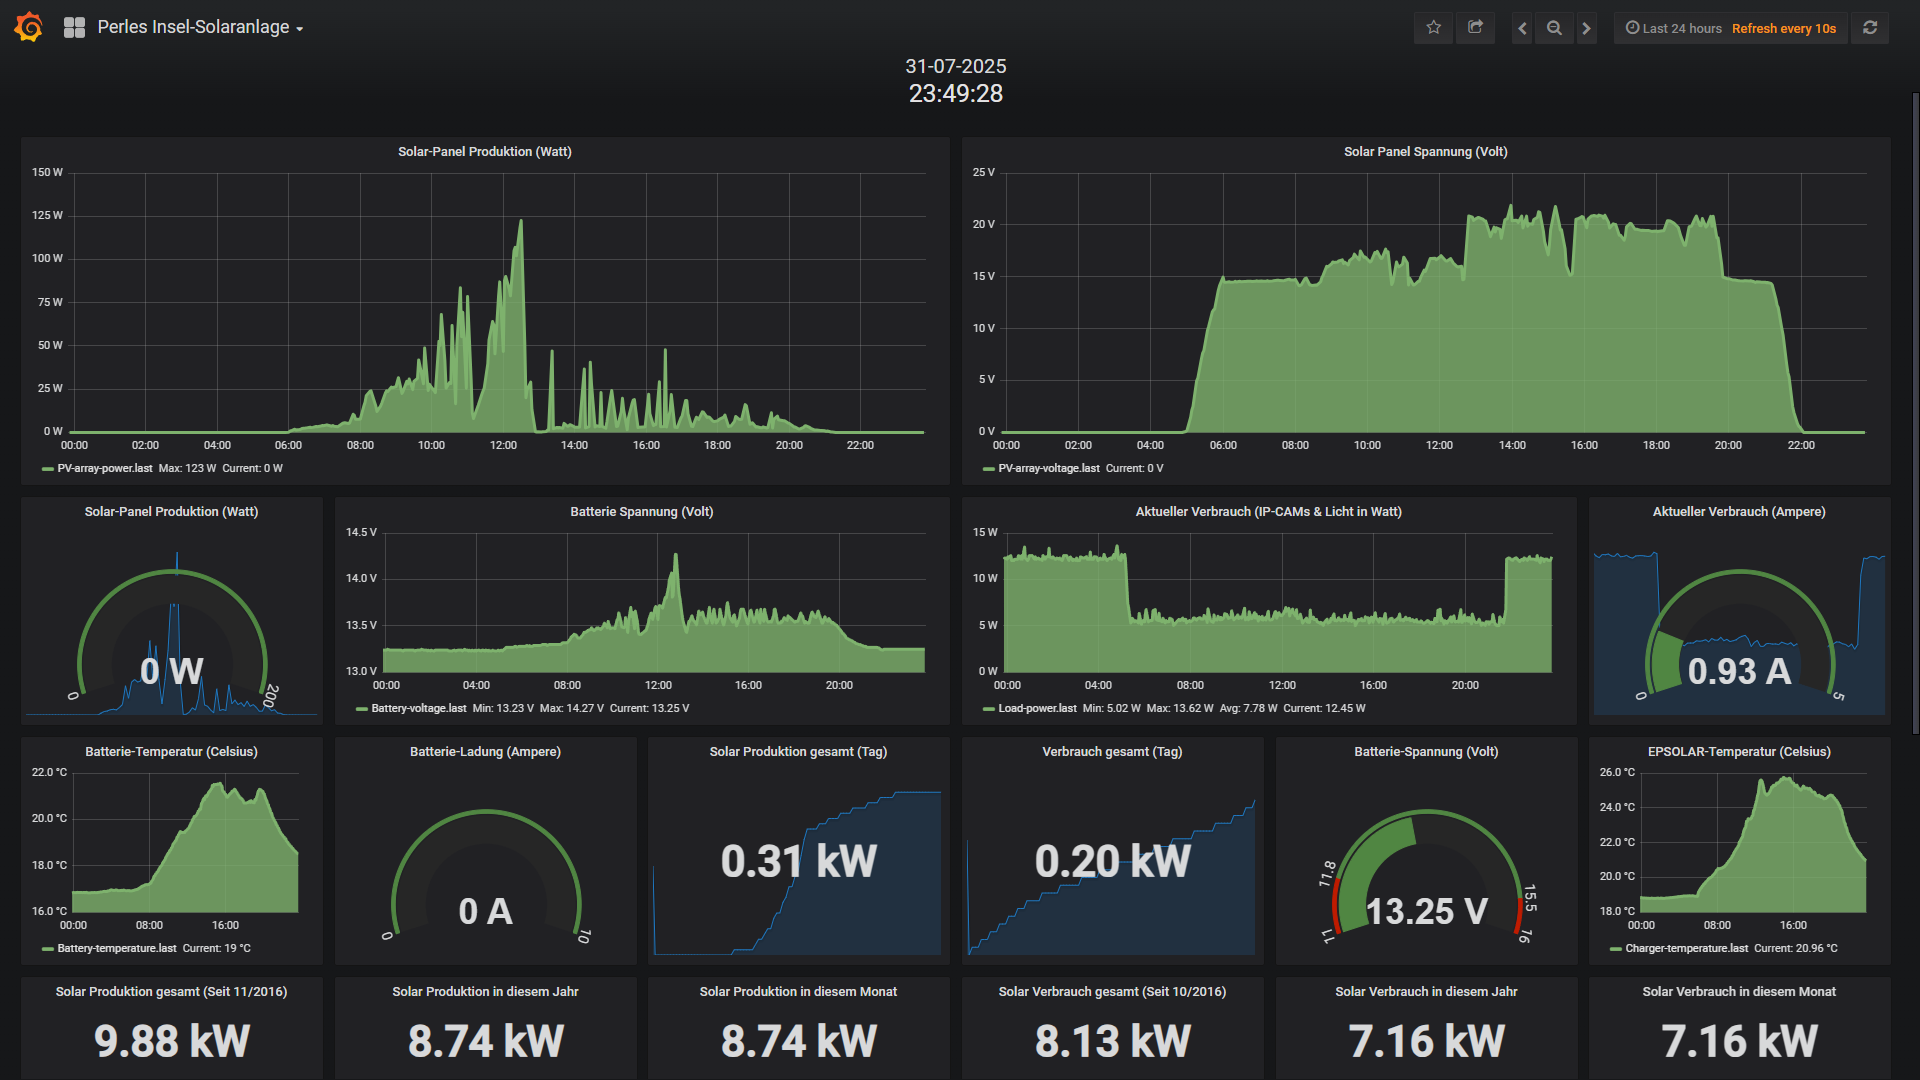Screen dimensions: 1920x1080
Task: Toggle the PV-array-voltage.last legend series
Action: click(x=1048, y=469)
